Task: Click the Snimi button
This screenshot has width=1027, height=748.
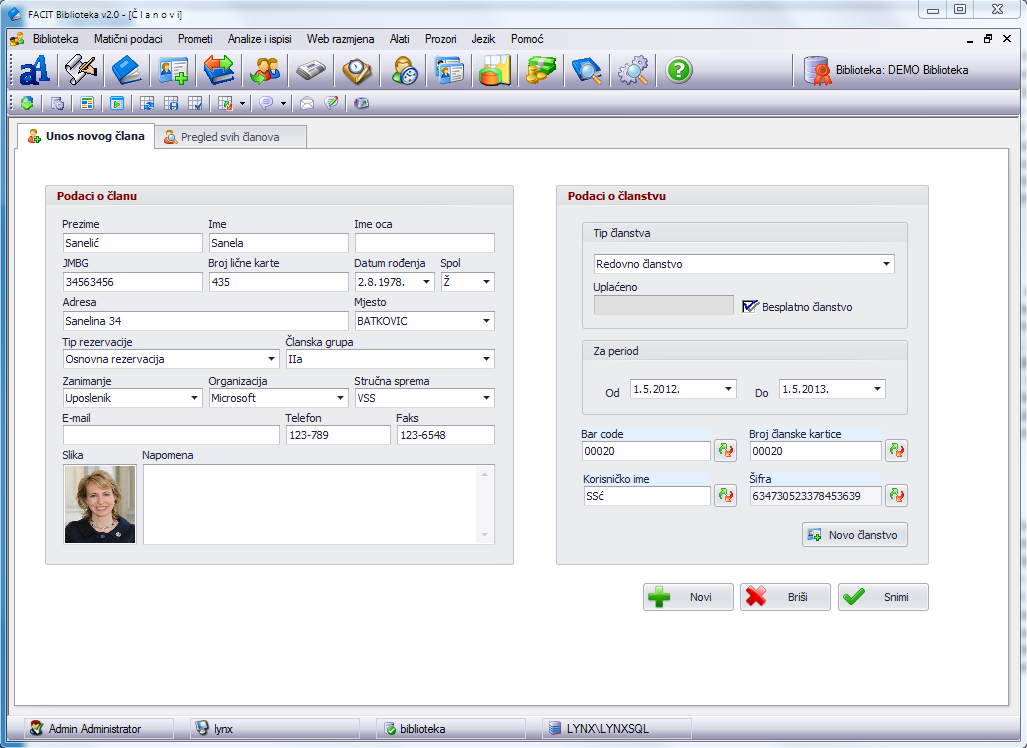Action: click(883, 597)
